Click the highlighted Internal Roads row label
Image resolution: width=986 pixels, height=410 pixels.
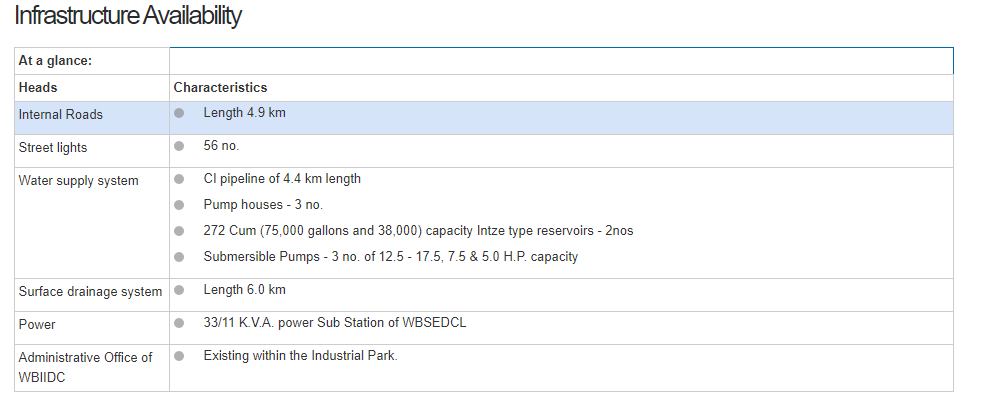point(61,115)
